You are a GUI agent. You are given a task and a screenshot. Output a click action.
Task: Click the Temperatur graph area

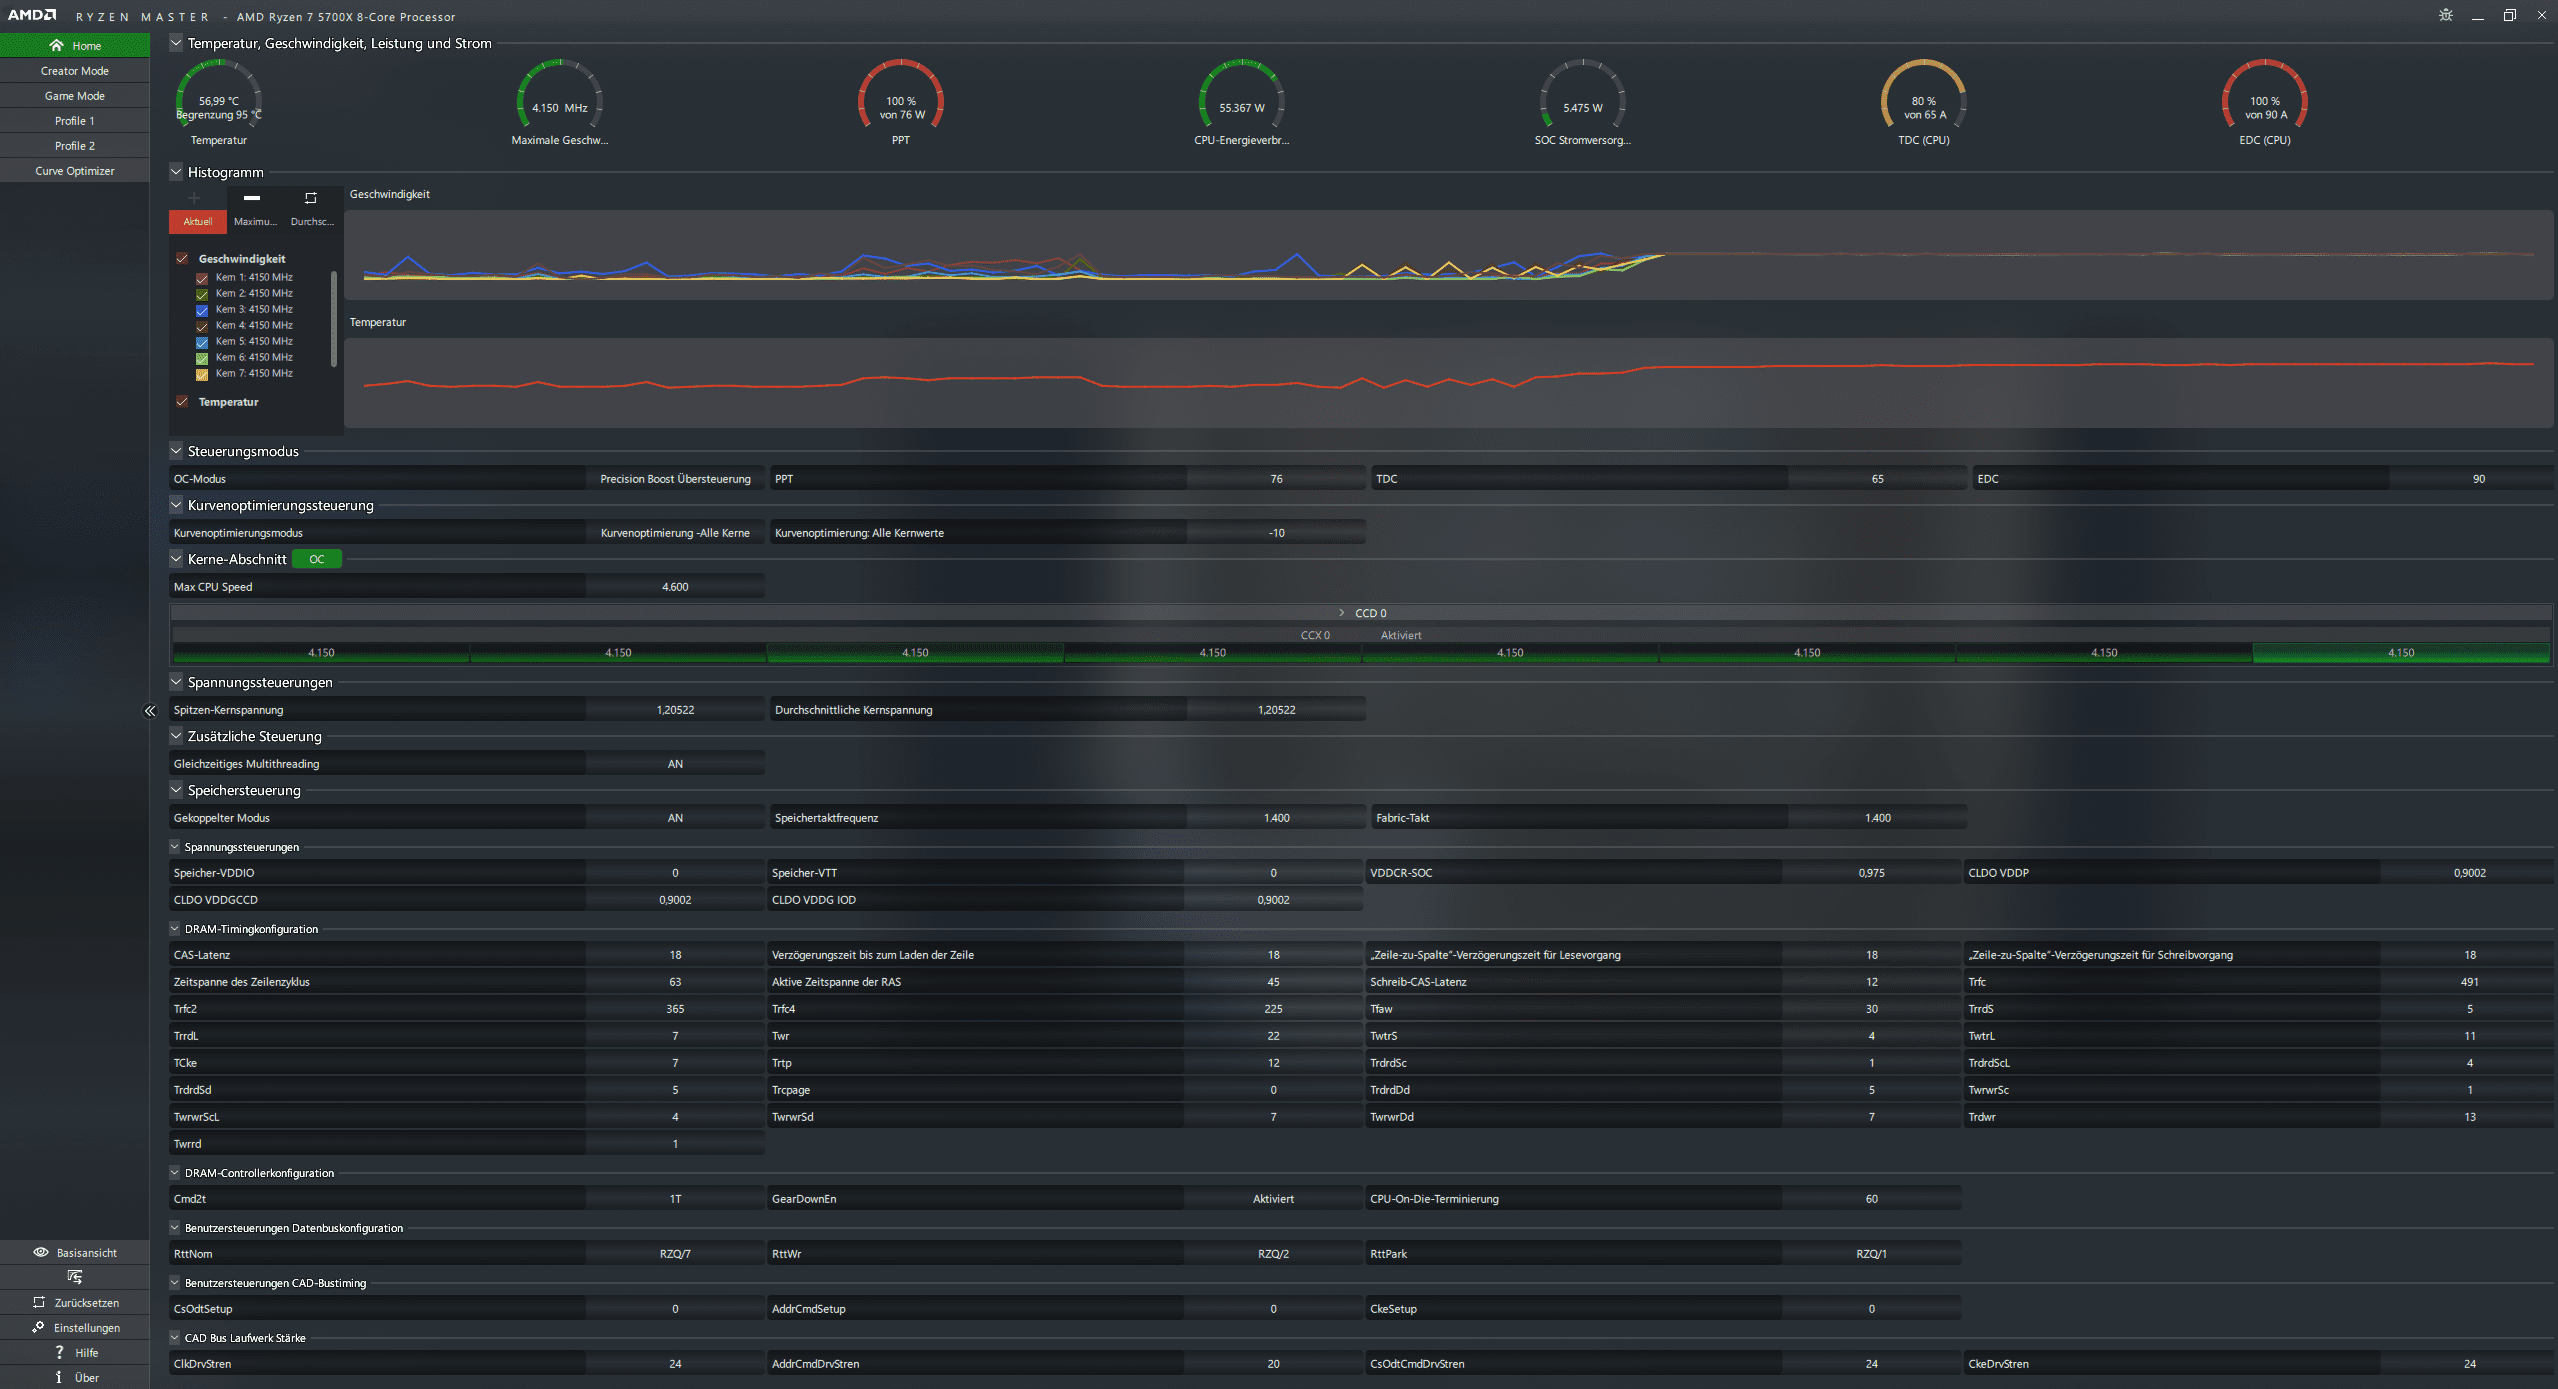1448,383
